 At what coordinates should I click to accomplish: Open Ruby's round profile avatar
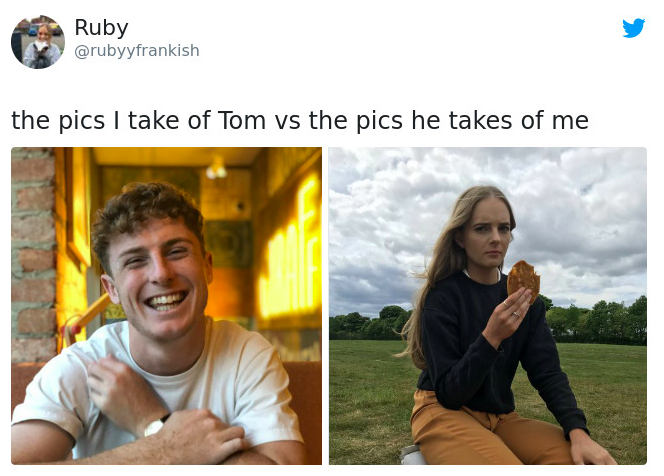(38, 42)
